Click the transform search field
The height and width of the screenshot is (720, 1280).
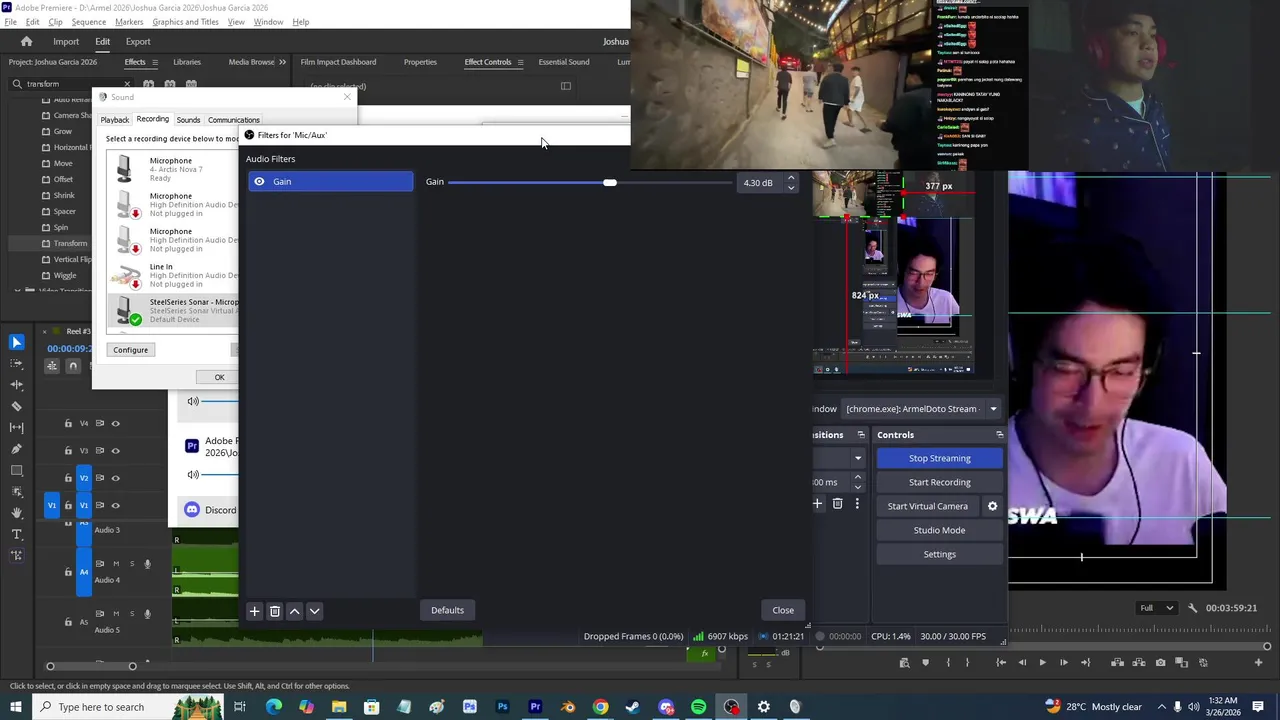coord(70,84)
